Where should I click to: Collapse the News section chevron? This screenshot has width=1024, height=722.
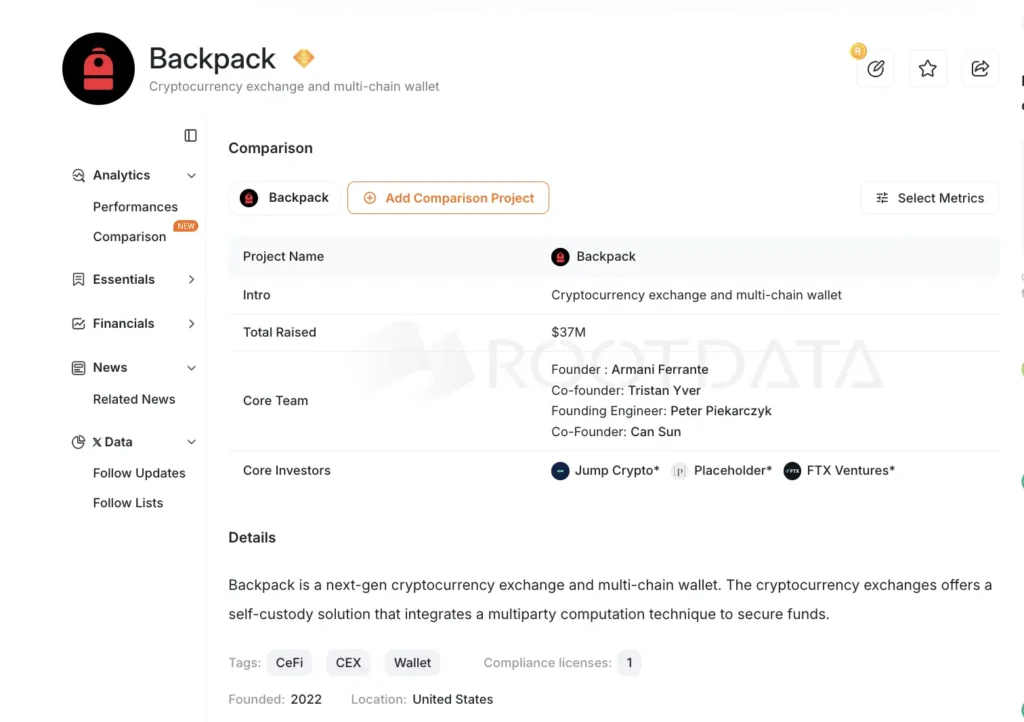coord(191,368)
